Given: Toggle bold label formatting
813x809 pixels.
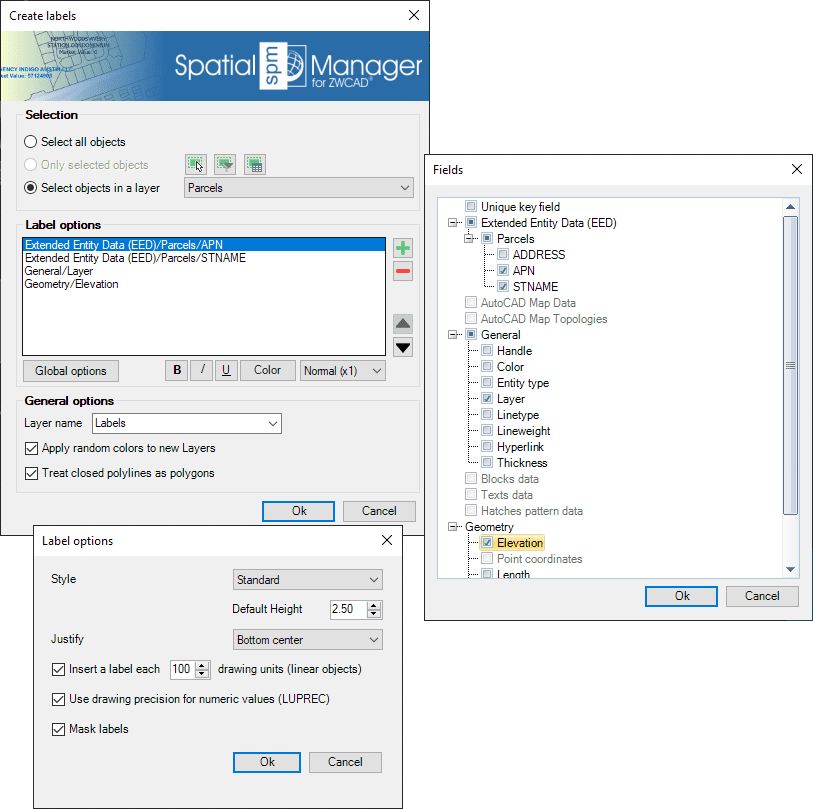Looking at the screenshot, I should coord(177,370).
